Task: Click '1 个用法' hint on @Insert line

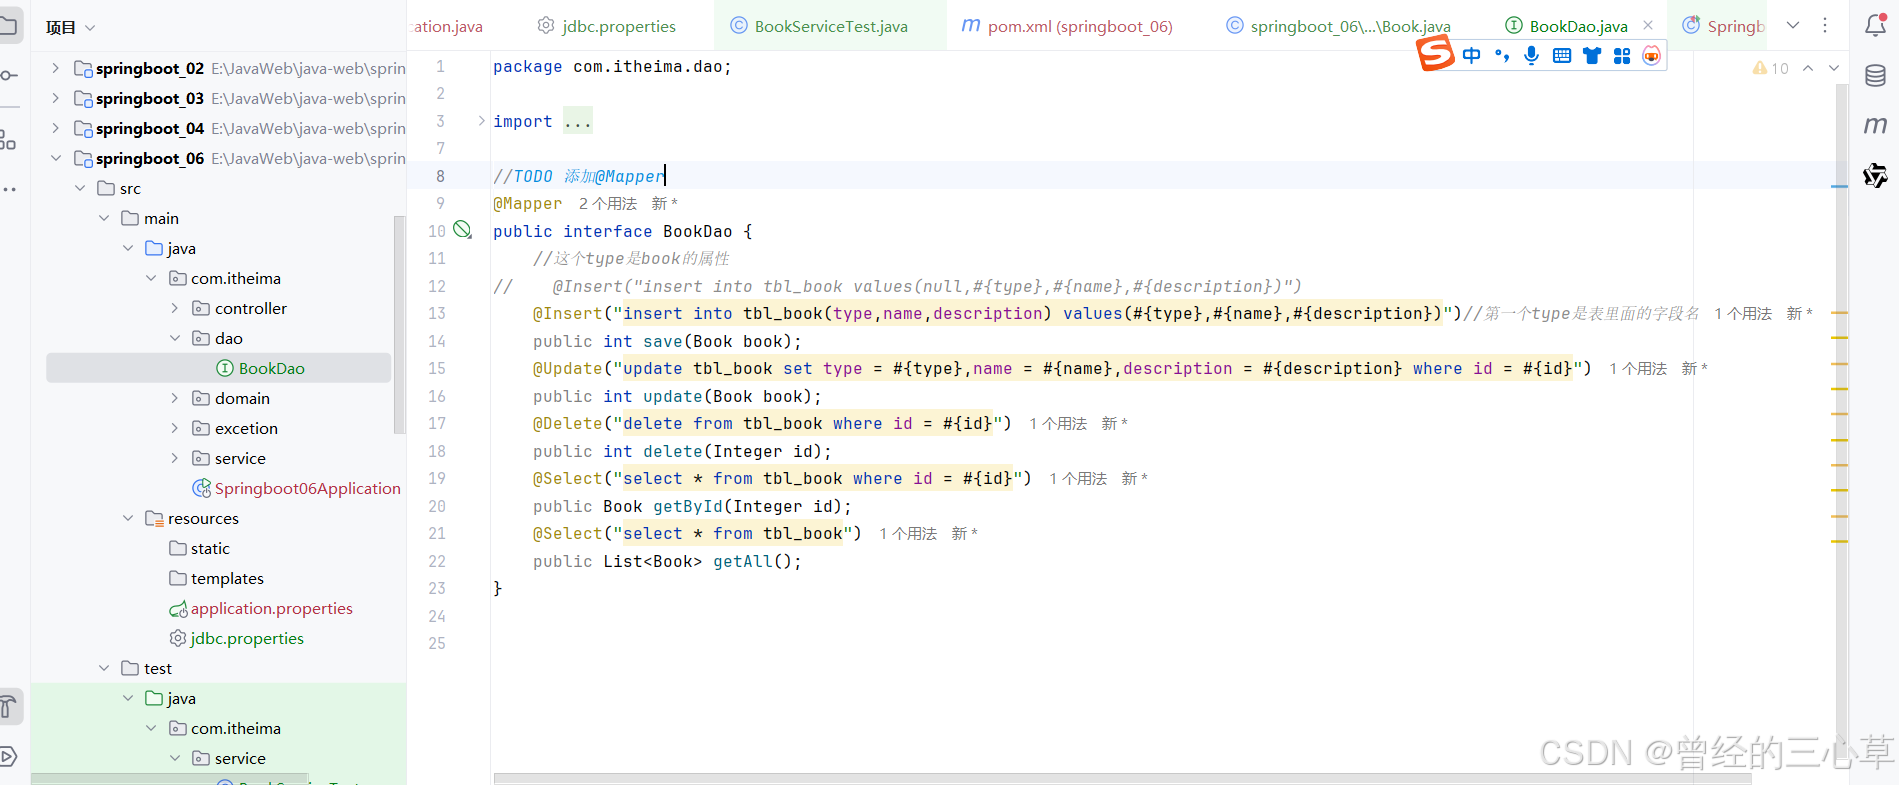Action: (x=1743, y=314)
